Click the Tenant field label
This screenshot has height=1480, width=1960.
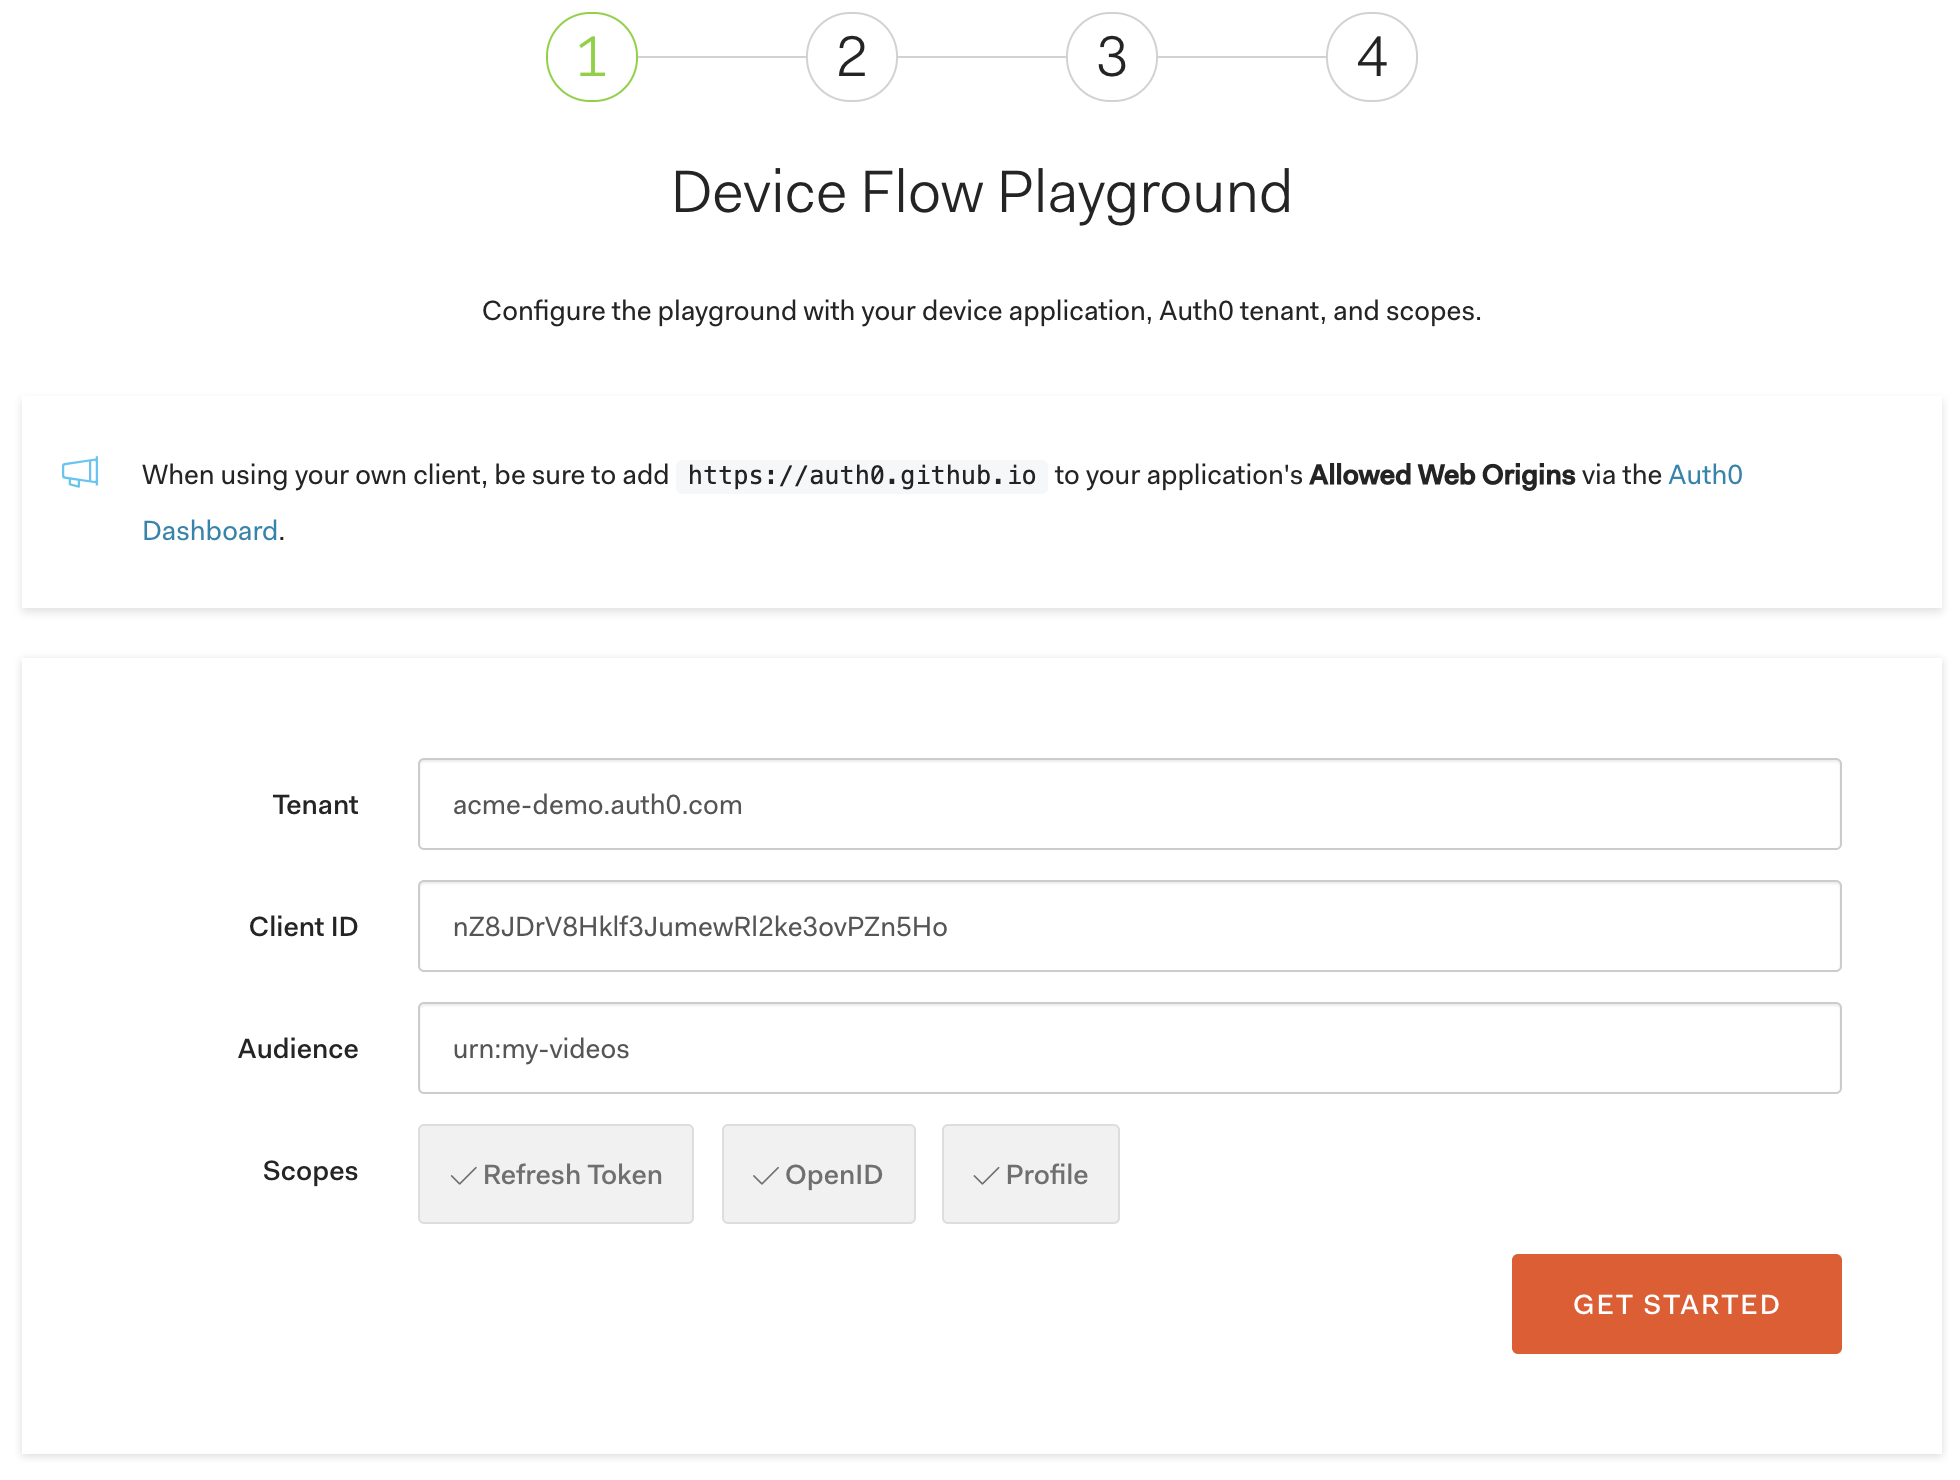pos(315,804)
